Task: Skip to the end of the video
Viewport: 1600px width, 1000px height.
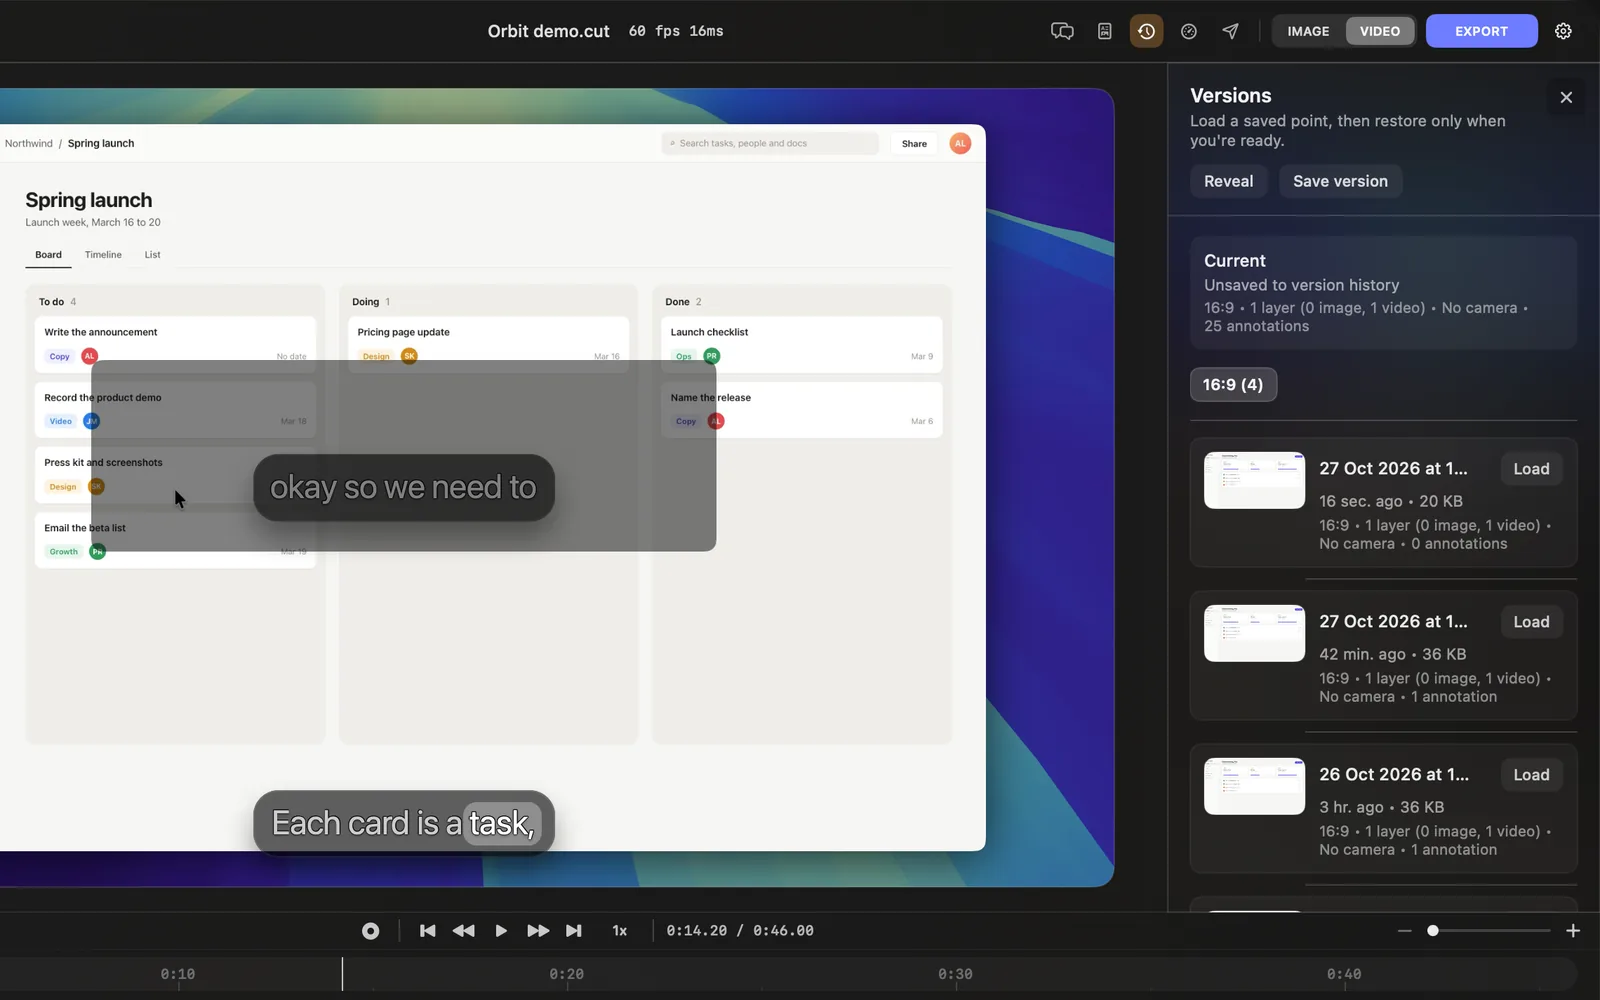Action: pos(573,931)
